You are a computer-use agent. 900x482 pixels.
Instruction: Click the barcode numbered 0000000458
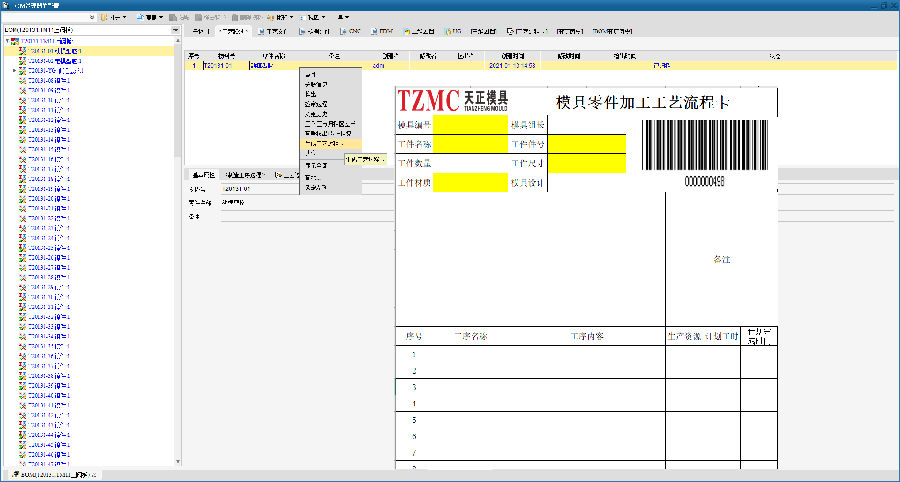tap(704, 149)
